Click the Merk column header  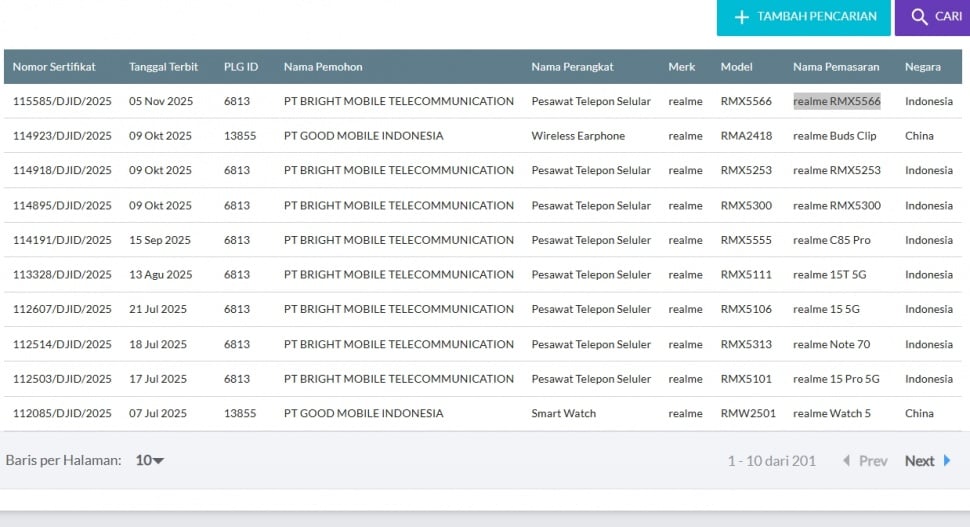pos(682,67)
